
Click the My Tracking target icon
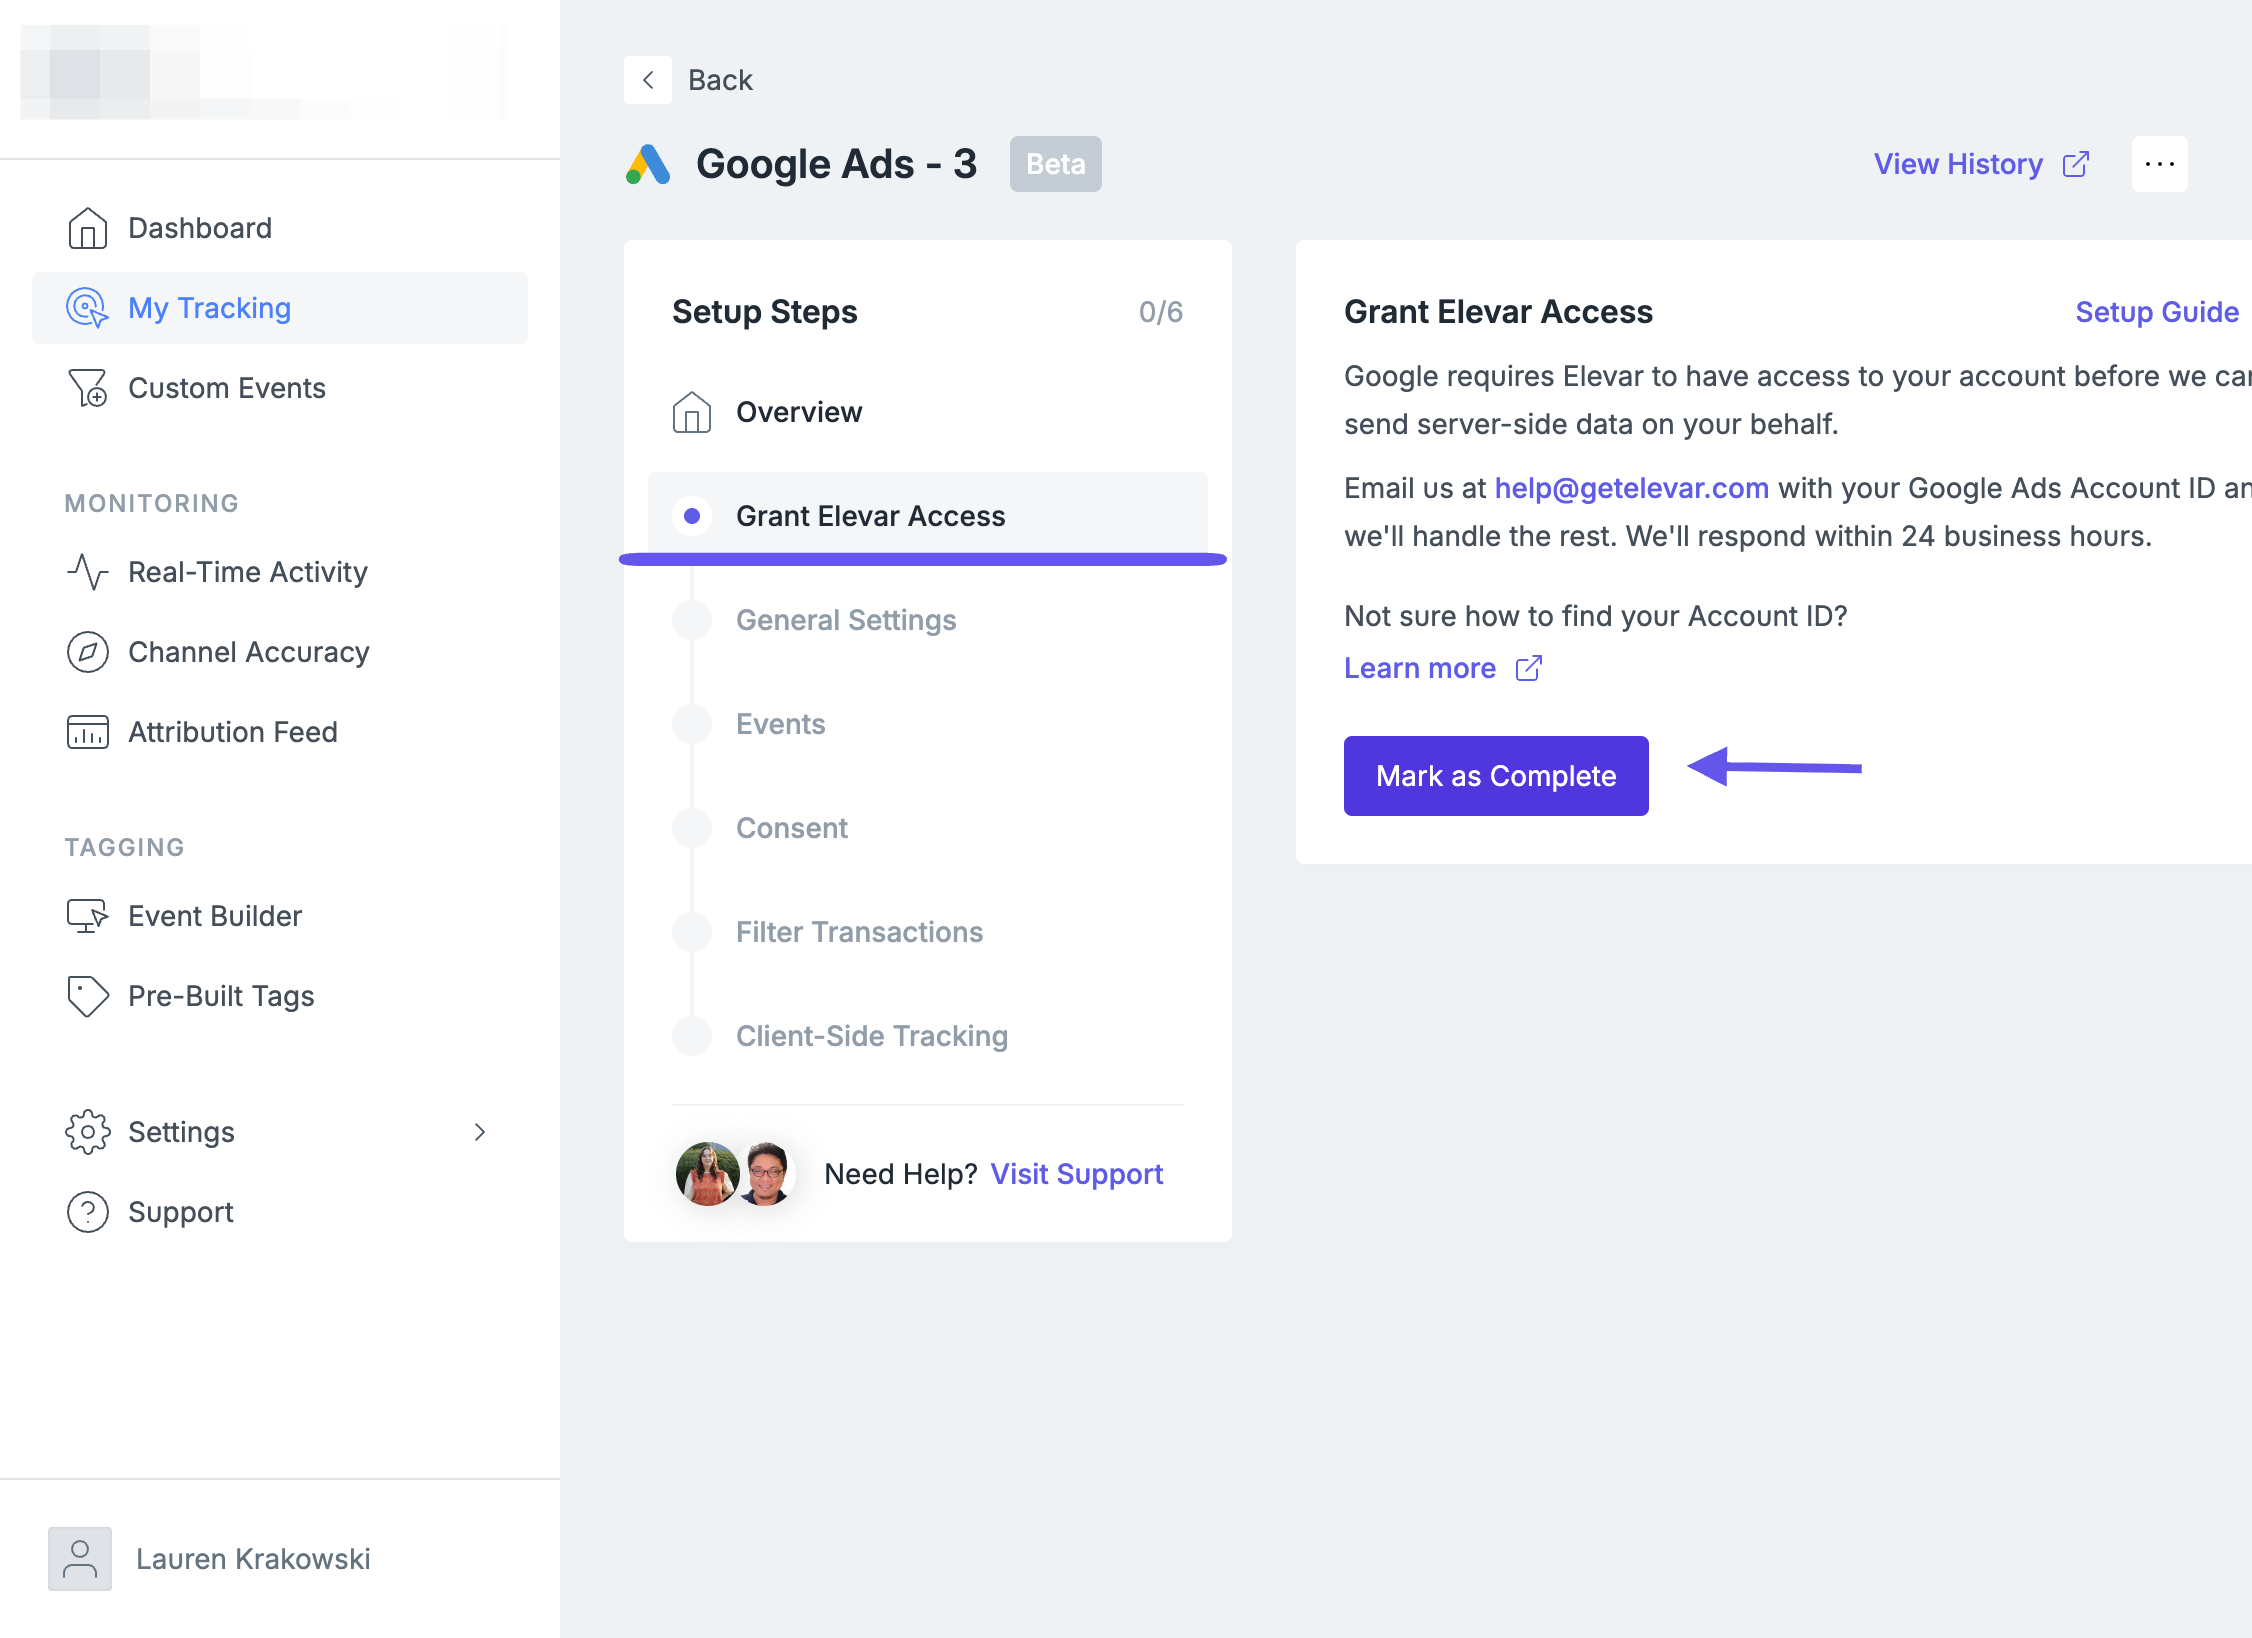(87, 308)
